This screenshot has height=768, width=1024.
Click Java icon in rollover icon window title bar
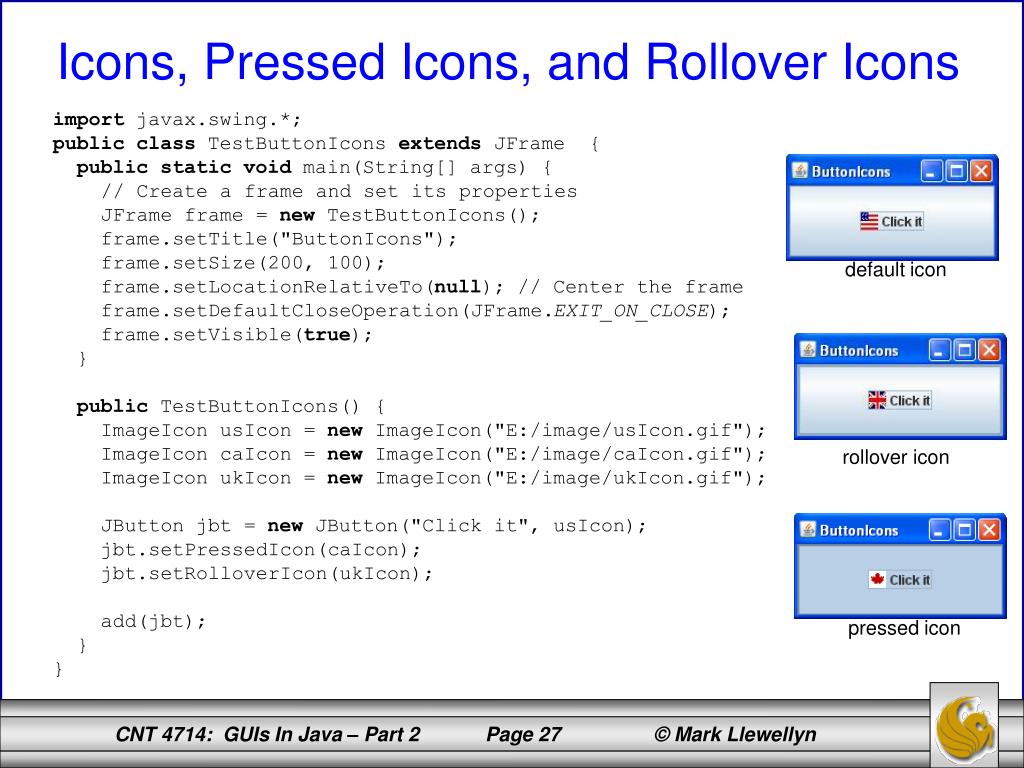coord(808,350)
